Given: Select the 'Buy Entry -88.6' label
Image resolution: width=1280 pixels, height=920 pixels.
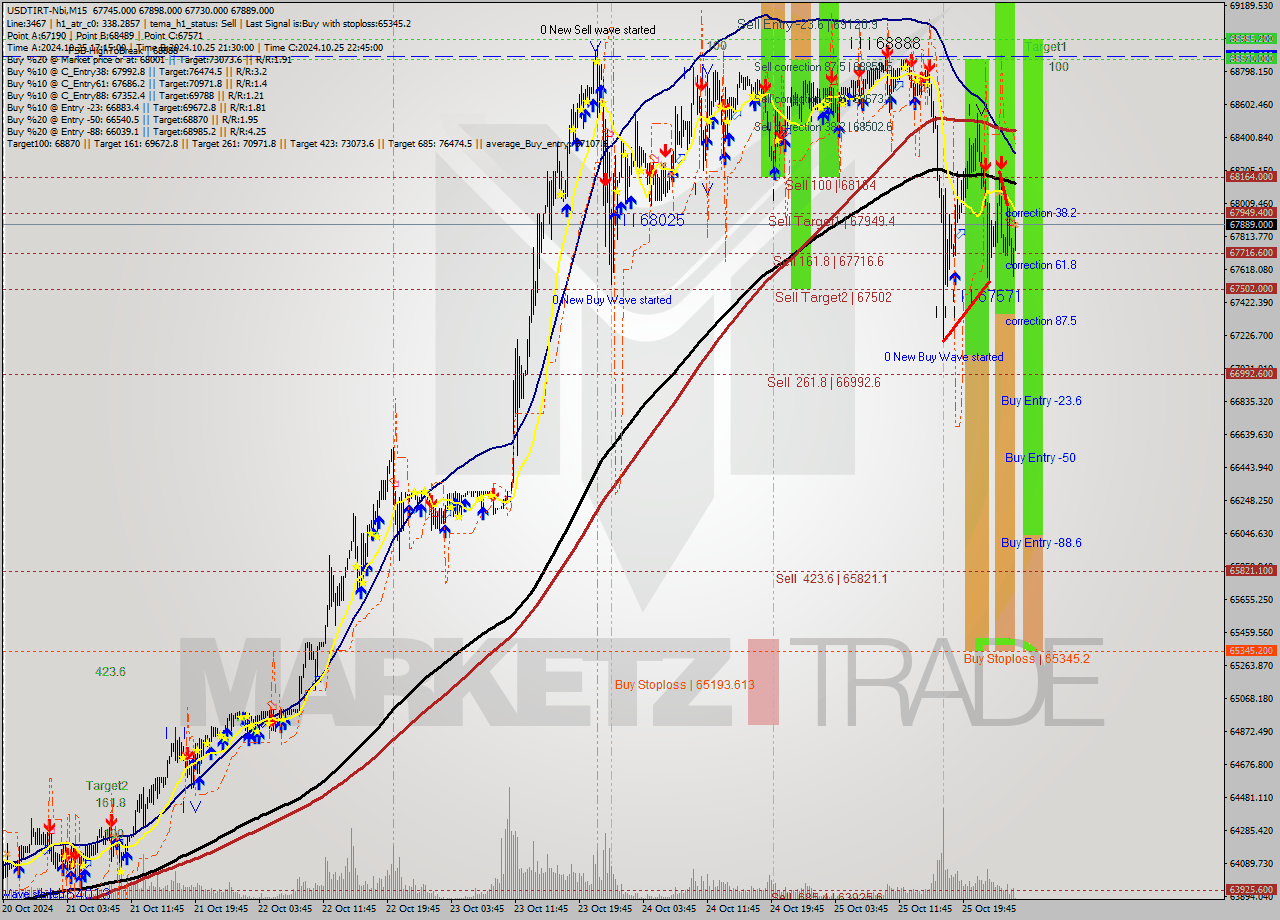Looking at the screenshot, I should coord(1041,542).
